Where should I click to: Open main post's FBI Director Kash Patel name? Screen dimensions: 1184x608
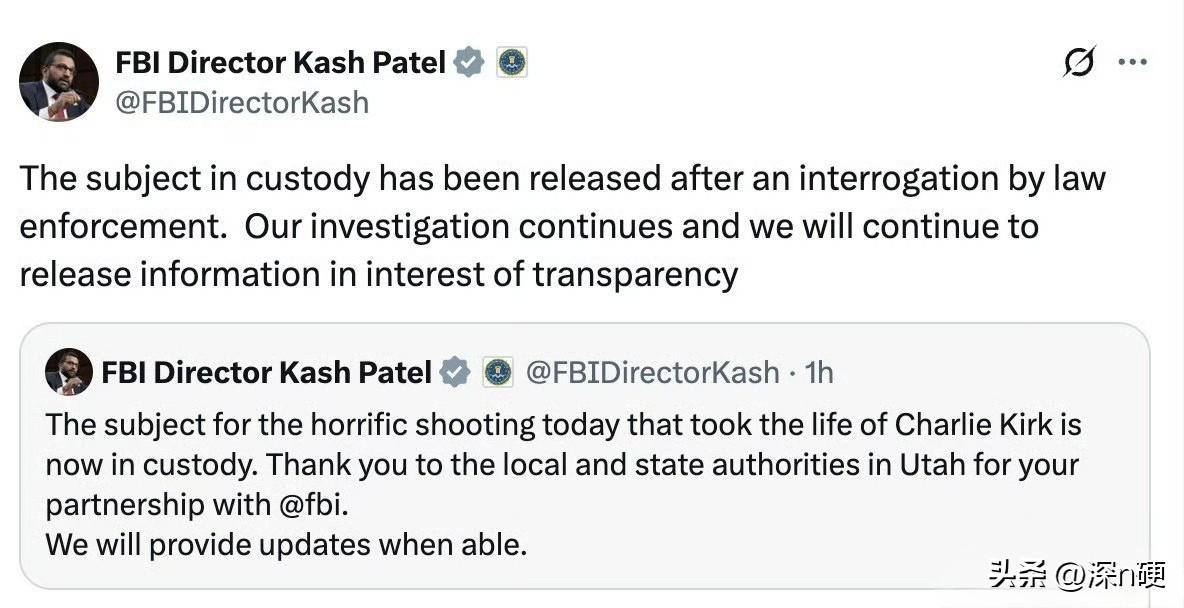pos(280,63)
